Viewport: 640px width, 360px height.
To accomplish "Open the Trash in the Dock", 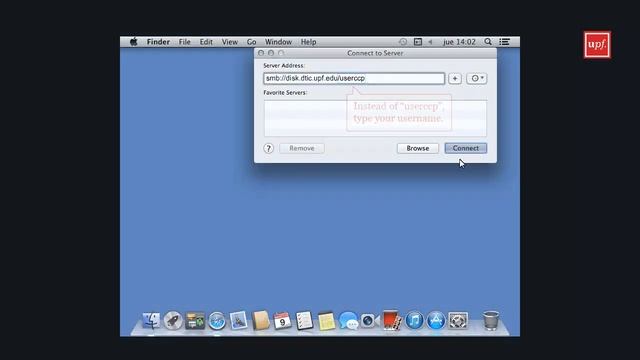I will pyautogui.click(x=491, y=320).
